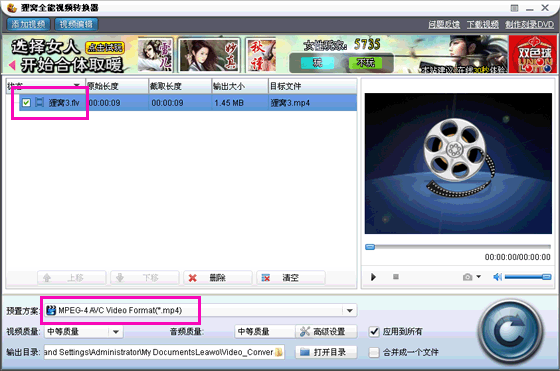Click the 不玩 button in the banner
The width and height of the screenshot is (560, 371).
366,63
